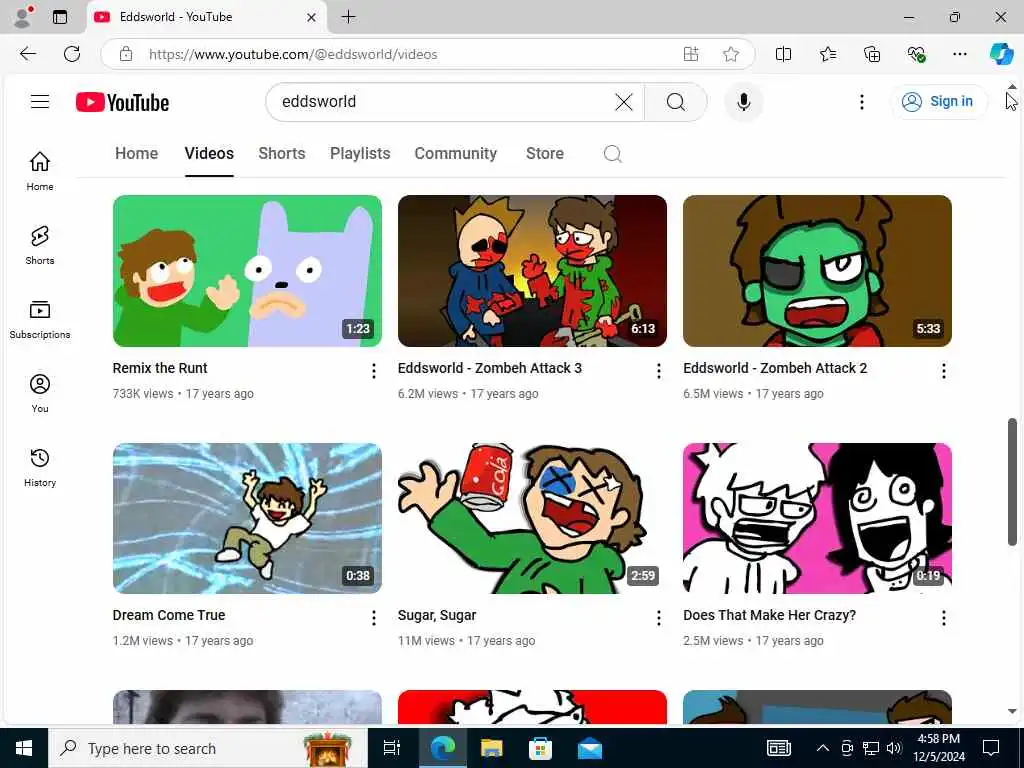Open Task View on the taskbar
Viewport: 1024px width, 768px height.
[x=392, y=748]
